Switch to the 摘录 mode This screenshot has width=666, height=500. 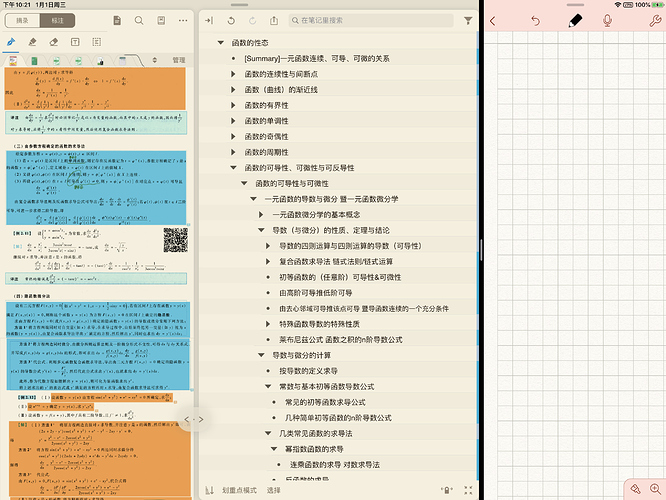pos(22,20)
